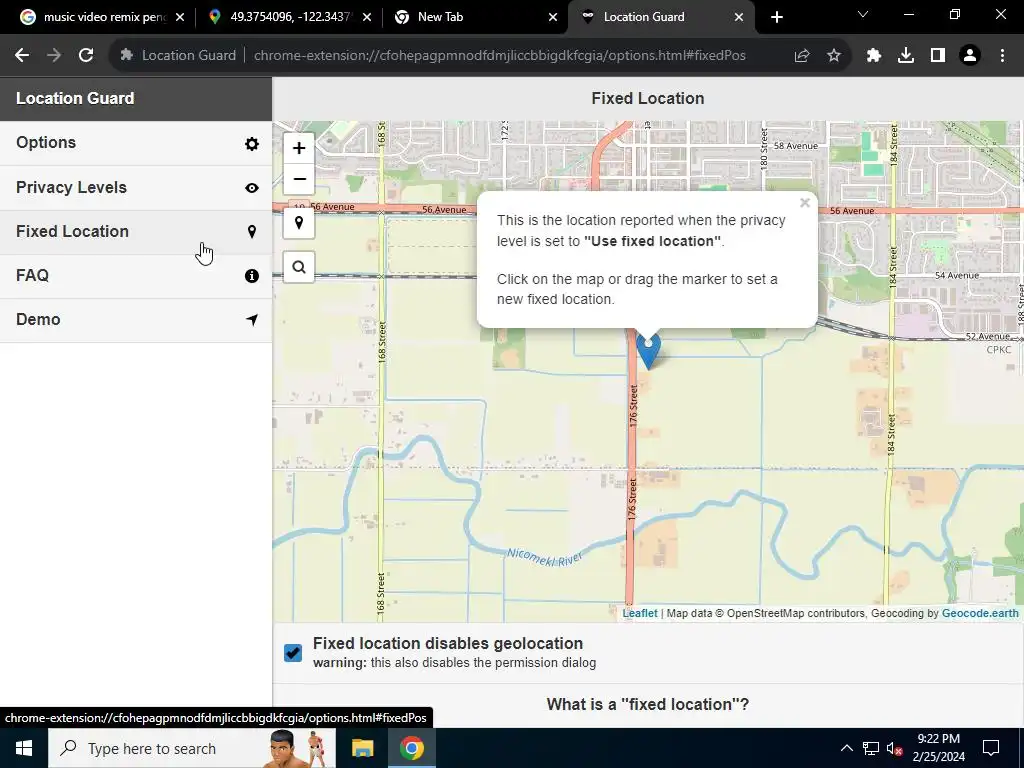This screenshot has width=1024, height=768.
Task: Click the Location Guard sidebar header
Action: coord(136,99)
